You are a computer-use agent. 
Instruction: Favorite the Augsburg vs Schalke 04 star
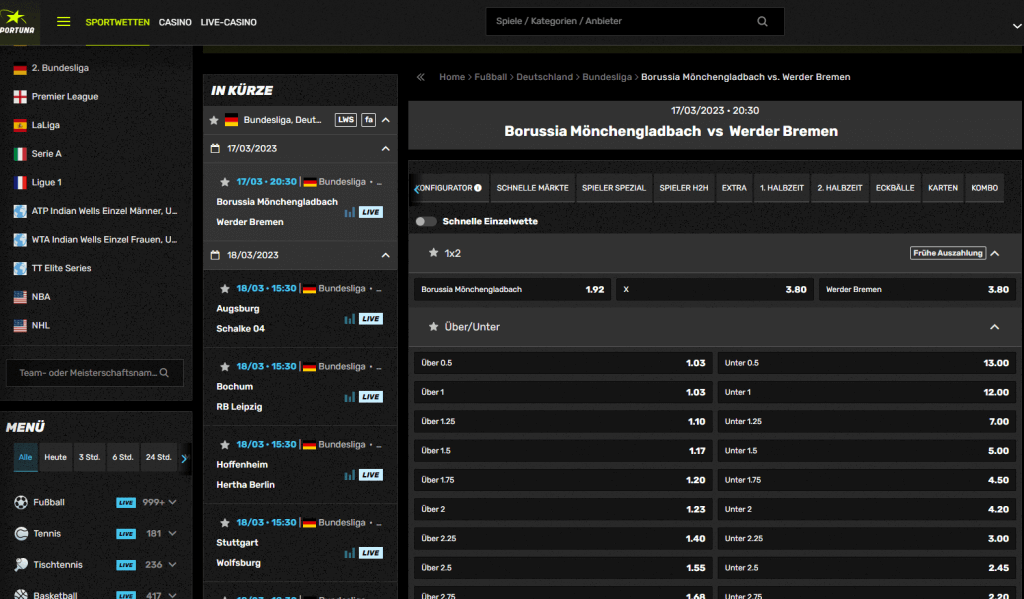[225, 289]
